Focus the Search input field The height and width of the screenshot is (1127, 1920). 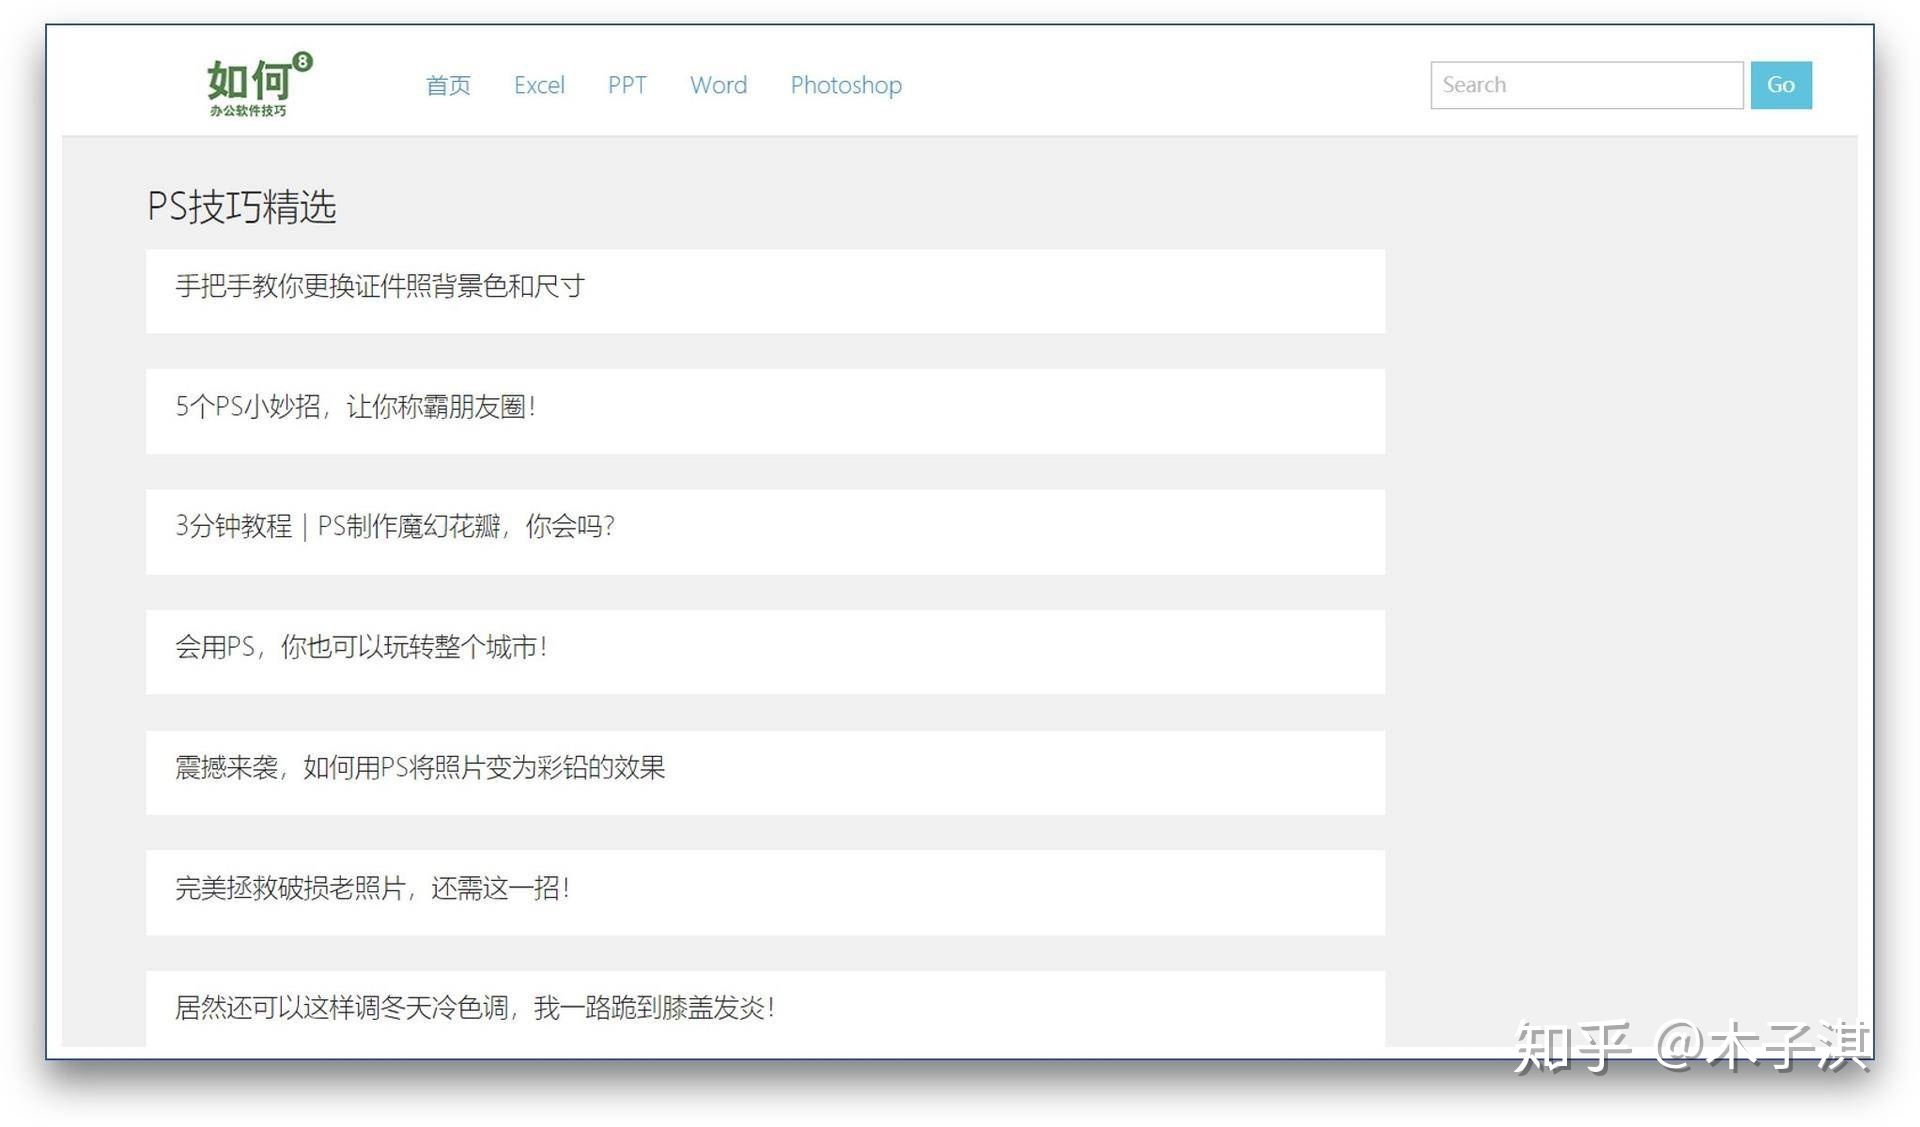click(x=1586, y=85)
